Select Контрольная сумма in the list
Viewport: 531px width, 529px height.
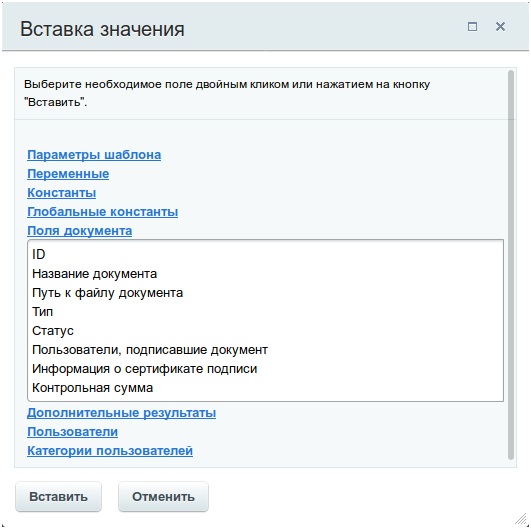coord(266,387)
